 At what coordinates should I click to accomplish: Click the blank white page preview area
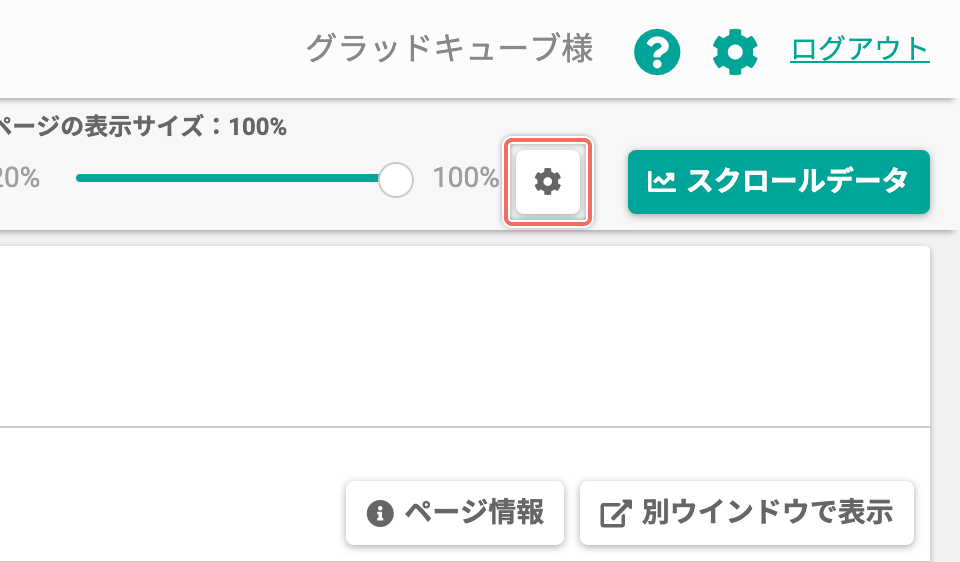(x=465, y=336)
